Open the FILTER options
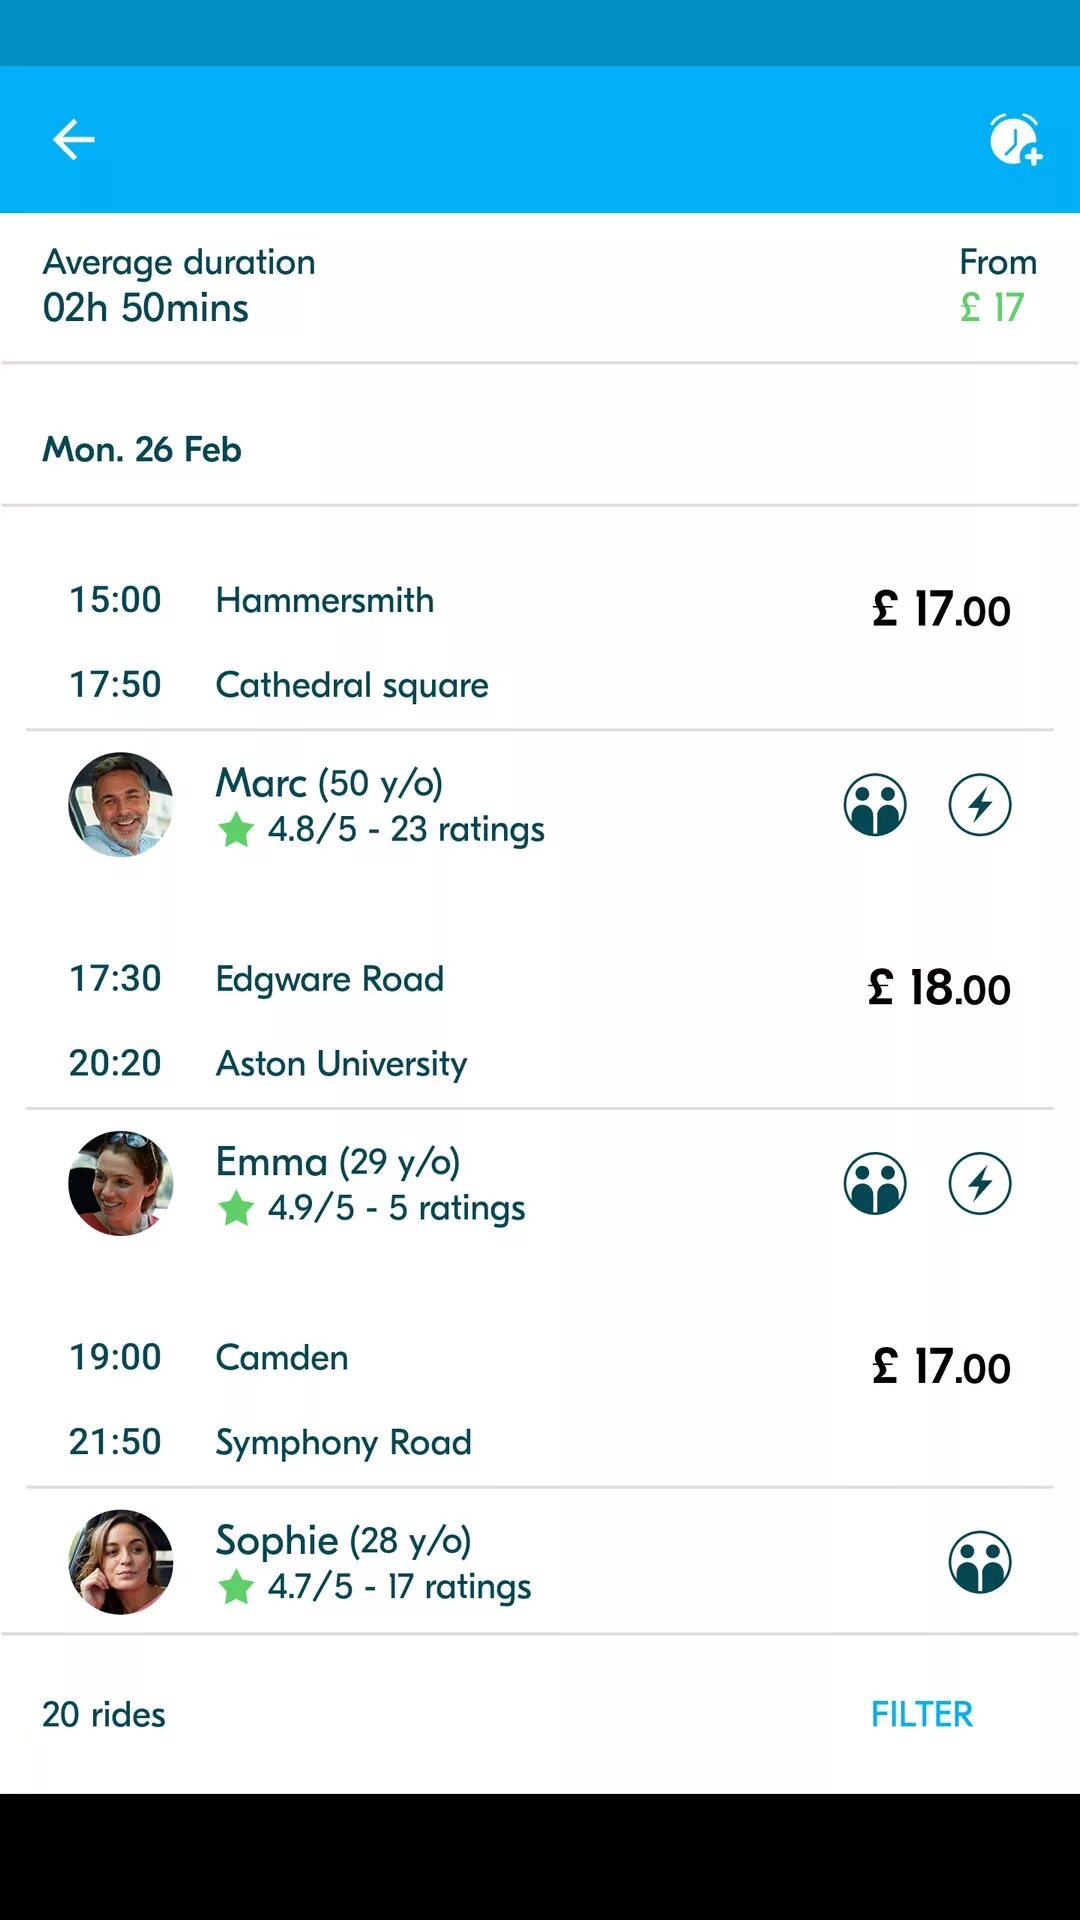Screen dimensions: 1080x1920 (921, 1714)
